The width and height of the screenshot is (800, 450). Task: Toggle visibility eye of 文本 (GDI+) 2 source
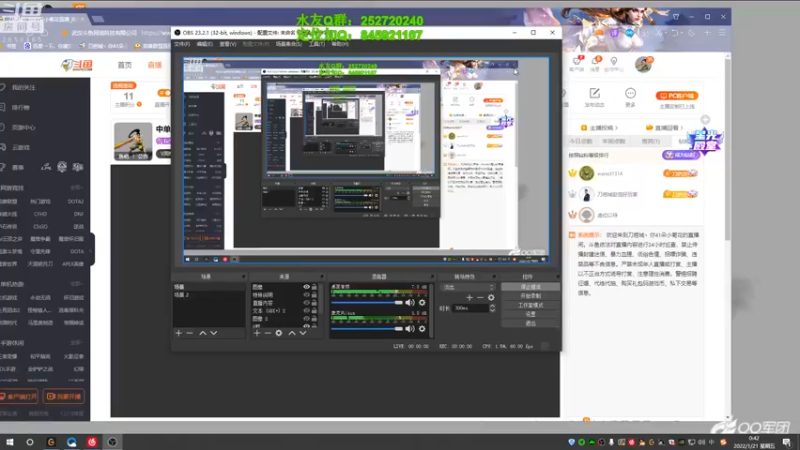(x=306, y=311)
